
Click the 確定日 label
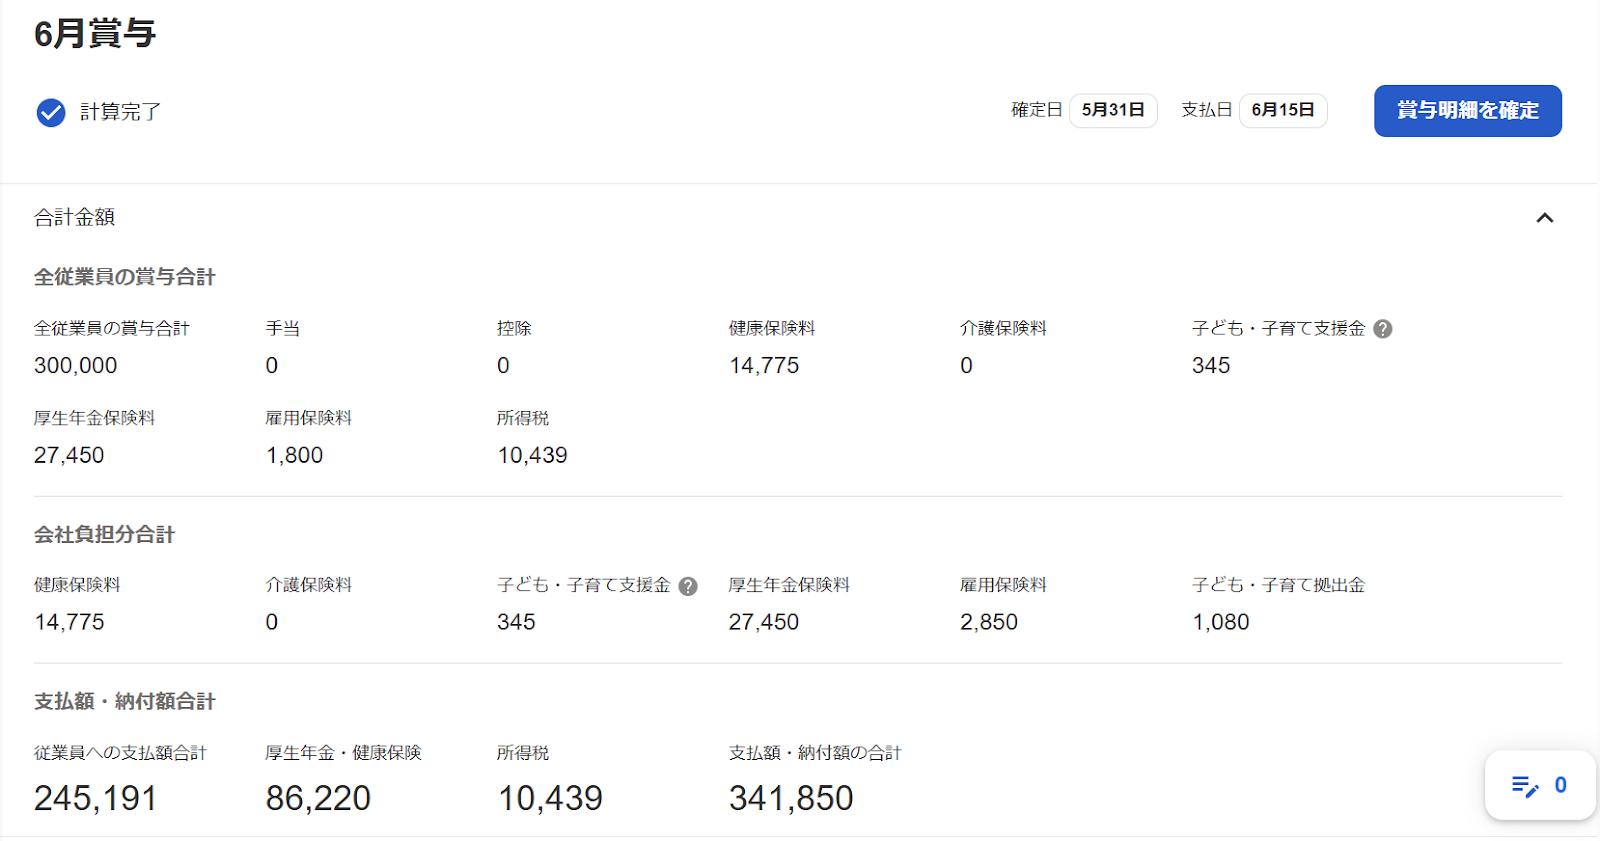click(1036, 110)
